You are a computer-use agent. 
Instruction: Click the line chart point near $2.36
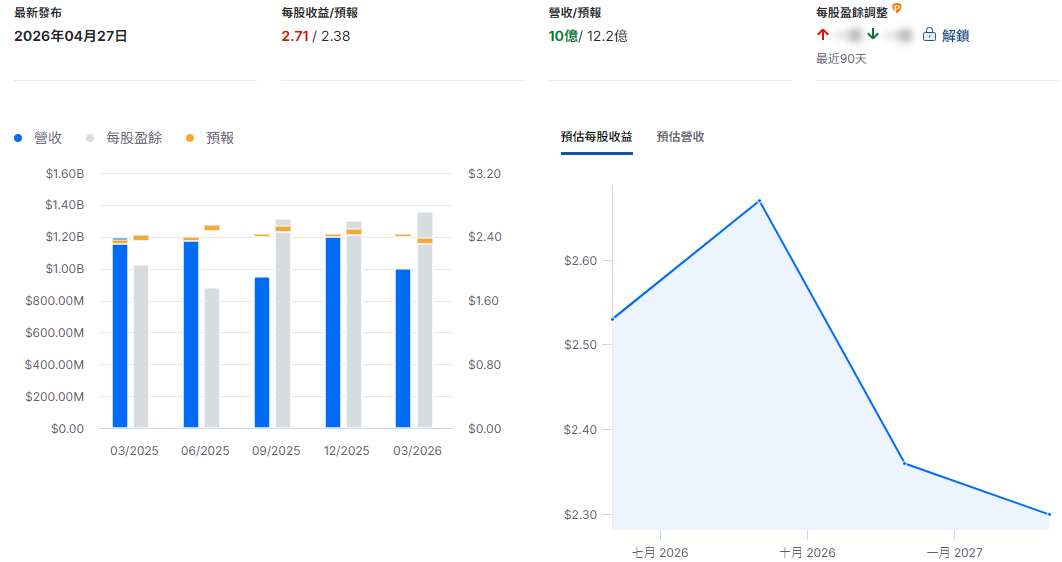click(x=904, y=464)
